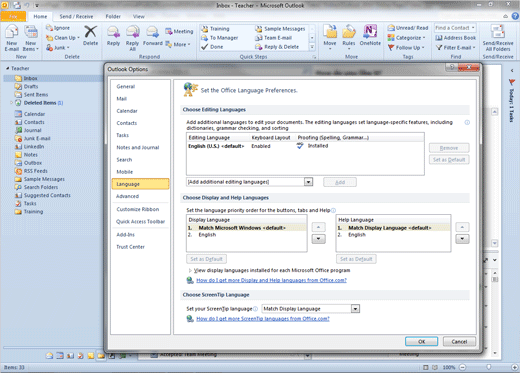Image resolution: width=520 pixels, height=373 pixels.
Task: Select English in Display Language list
Action: 247,235
